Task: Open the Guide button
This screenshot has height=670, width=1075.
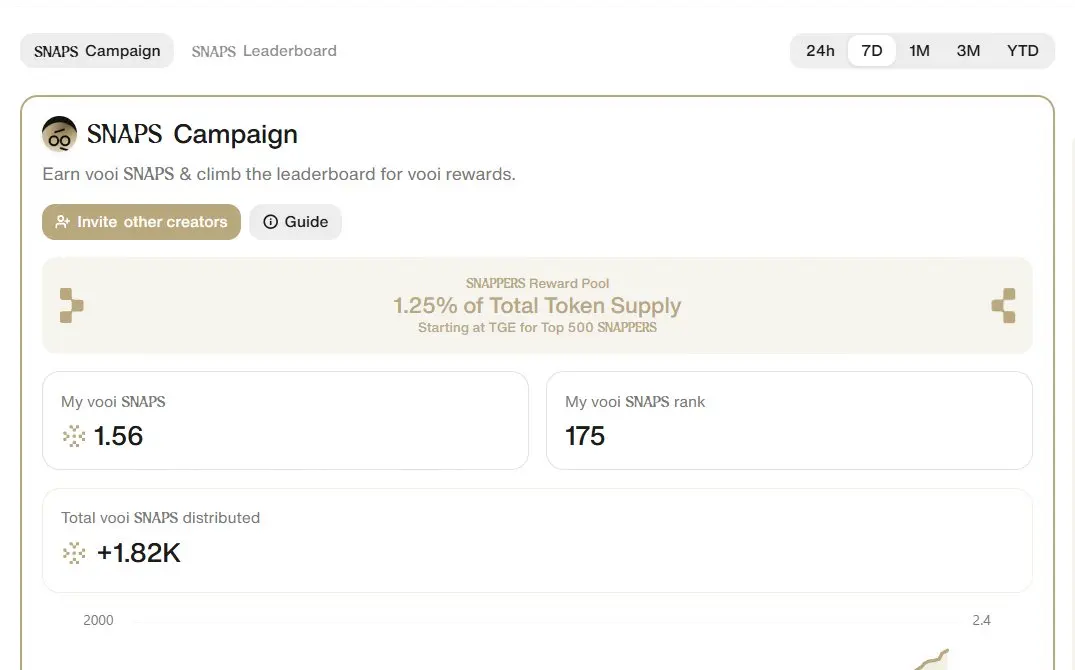Action: click(295, 222)
